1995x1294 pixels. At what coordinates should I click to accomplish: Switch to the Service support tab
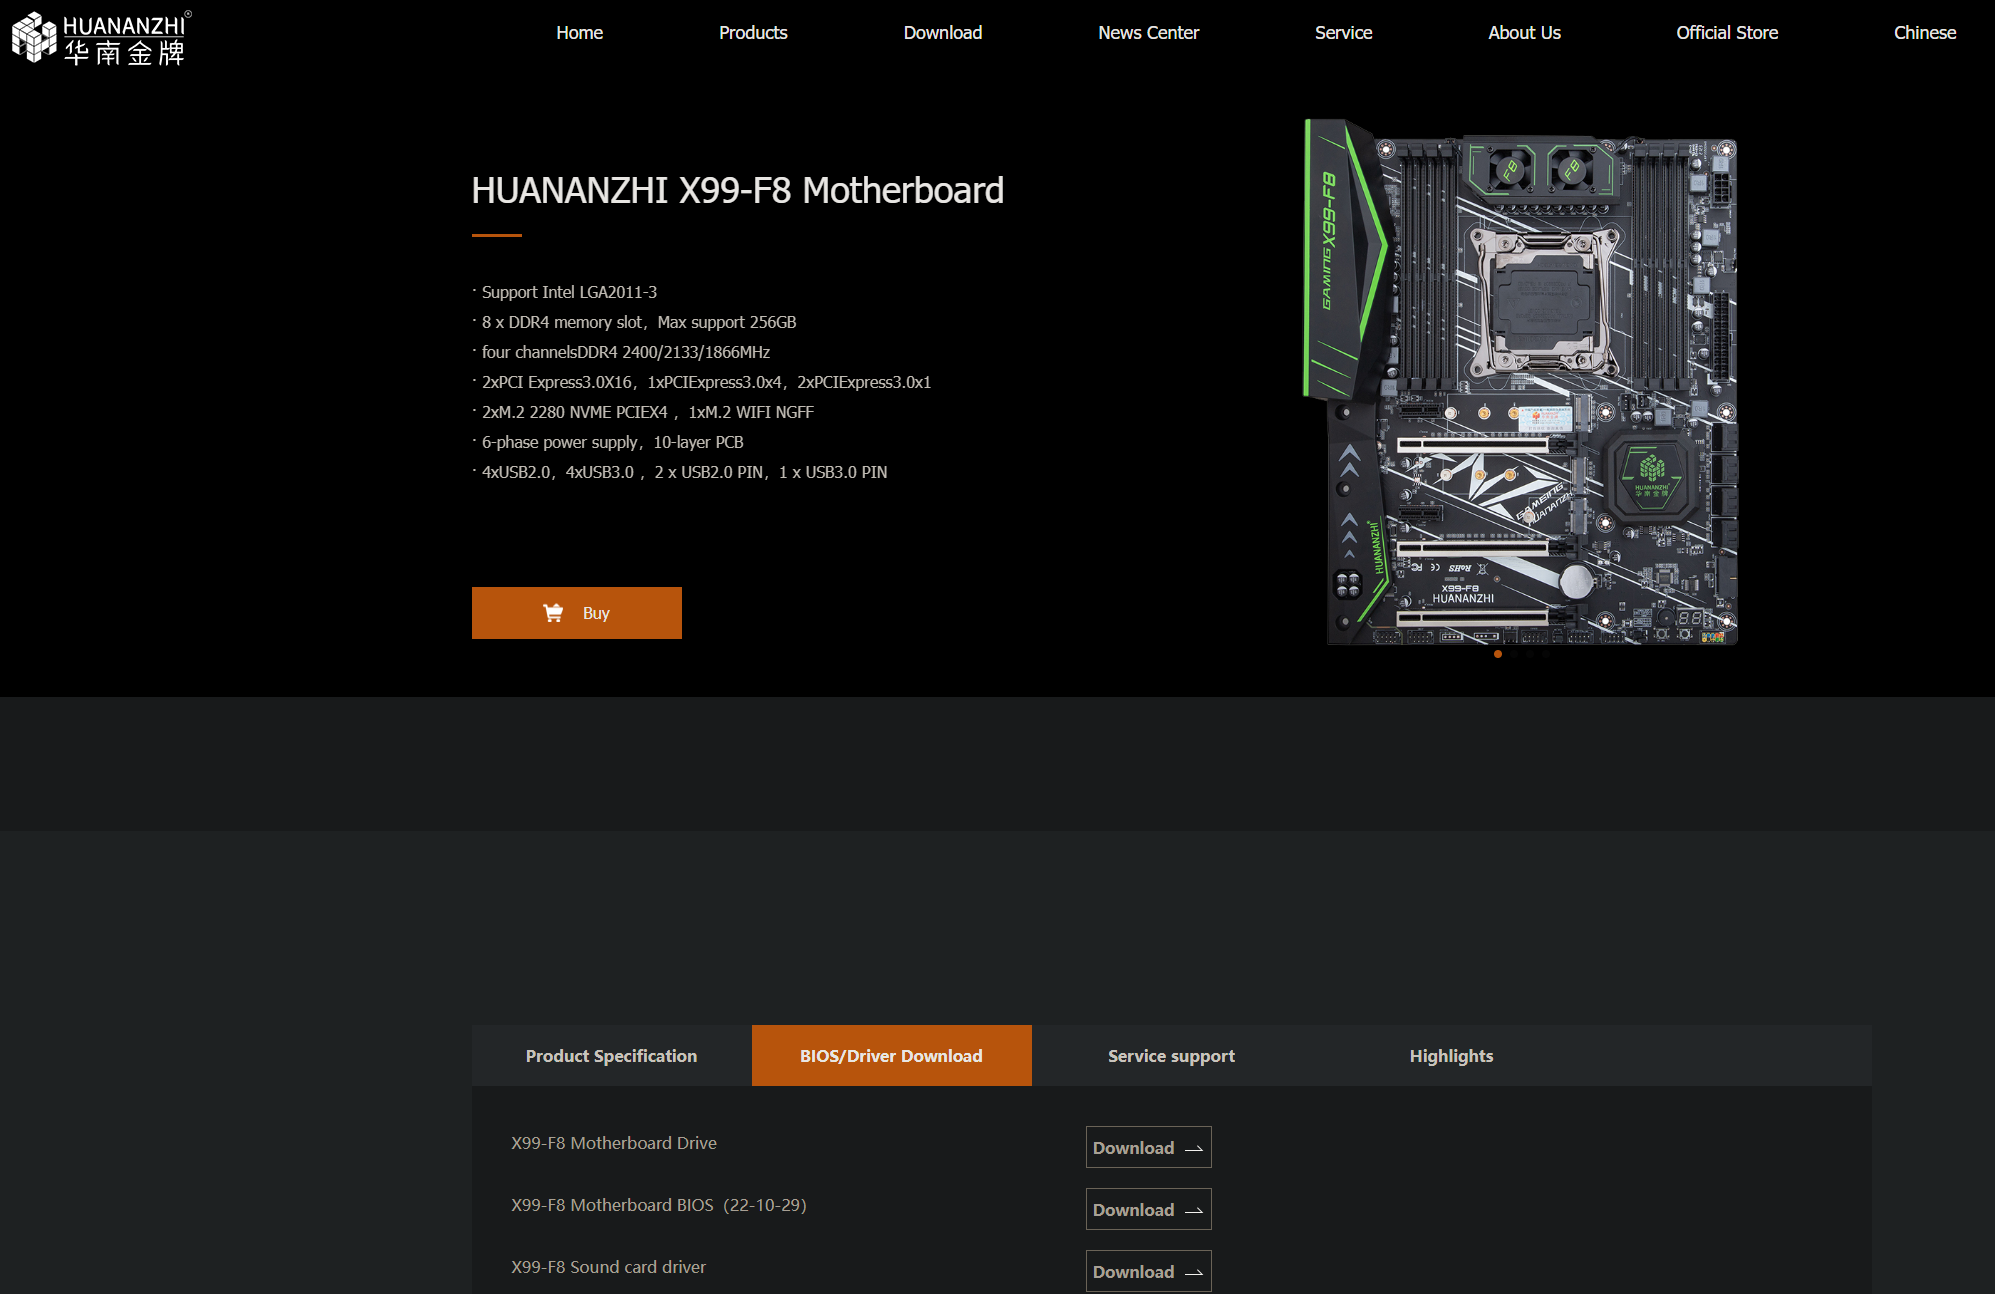point(1171,1056)
